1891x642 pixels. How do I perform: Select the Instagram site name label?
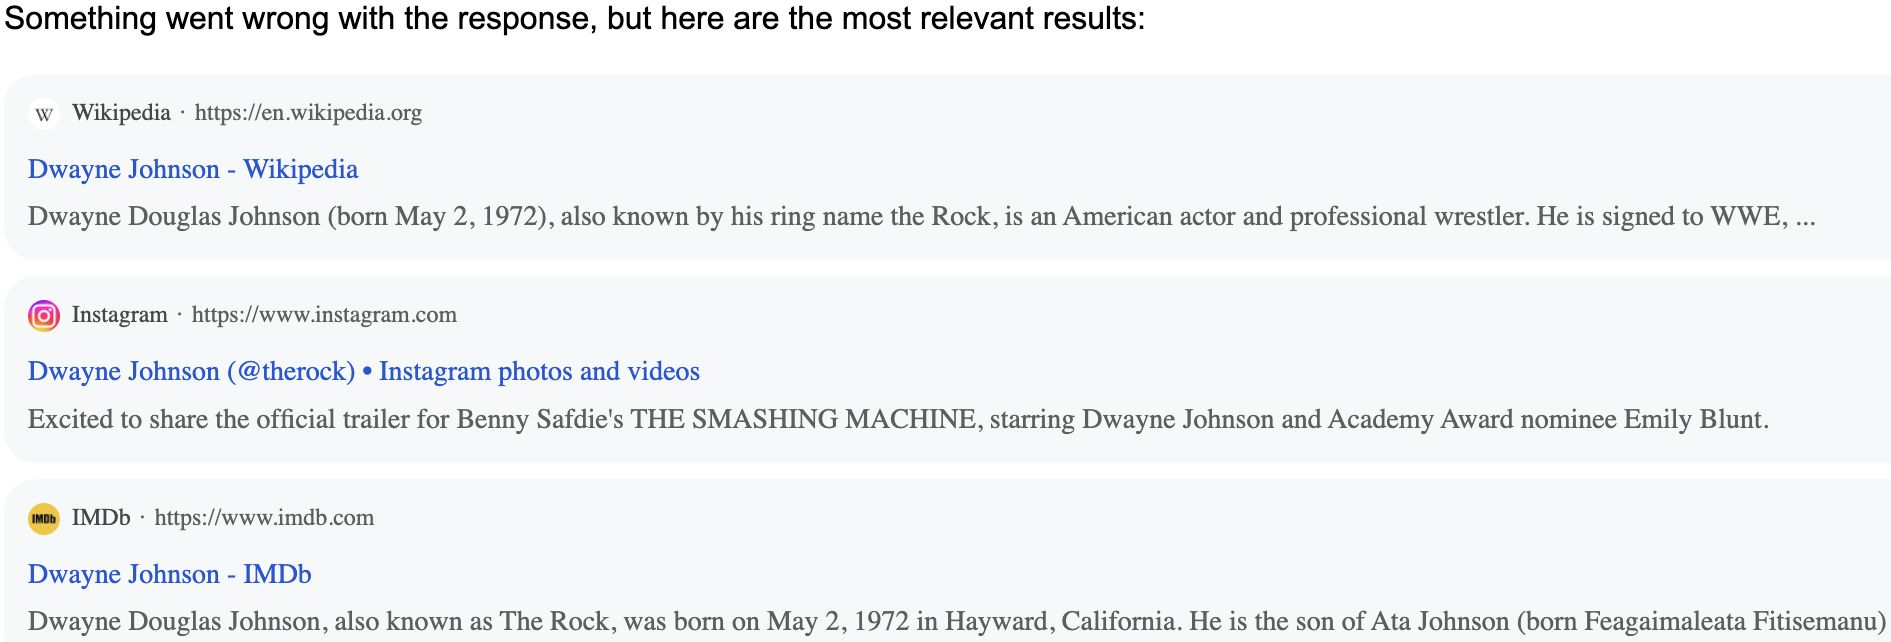119,315
